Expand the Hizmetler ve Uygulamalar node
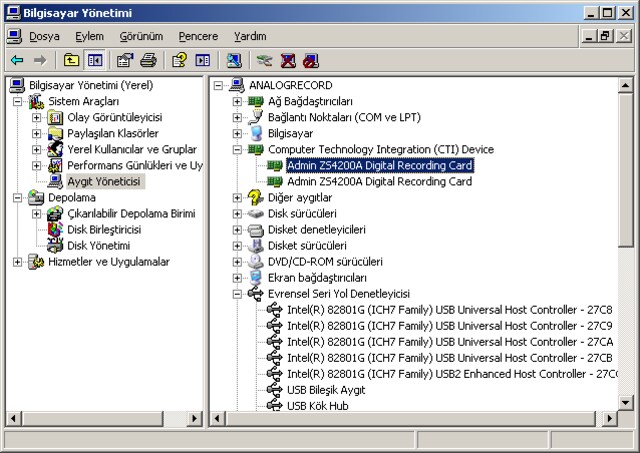The width and height of the screenshot is (640, 453). [x=17, y=262]
